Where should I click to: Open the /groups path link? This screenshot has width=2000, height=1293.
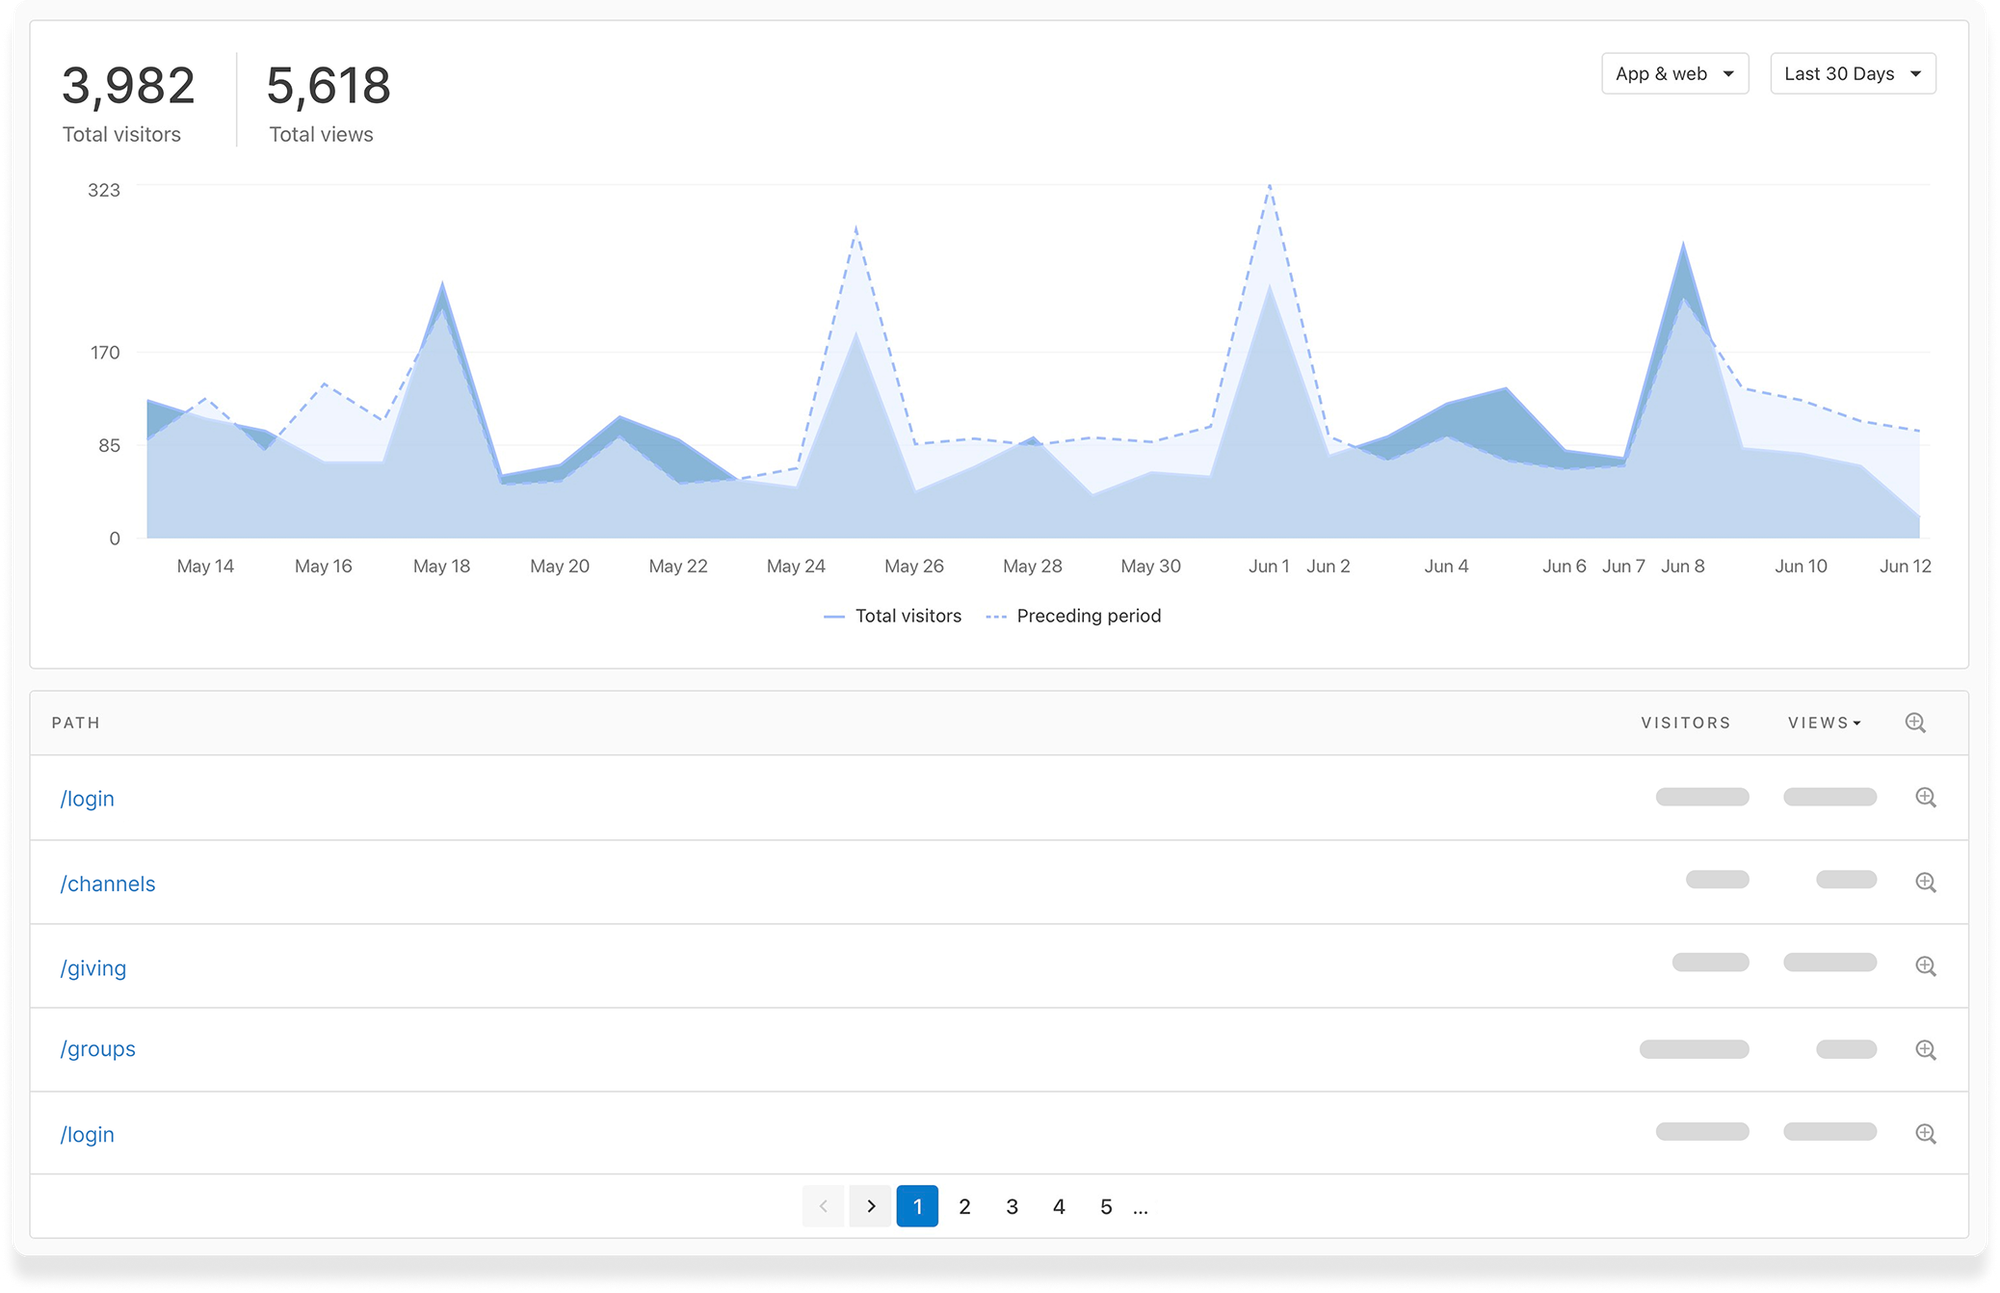pos(98,1049)
